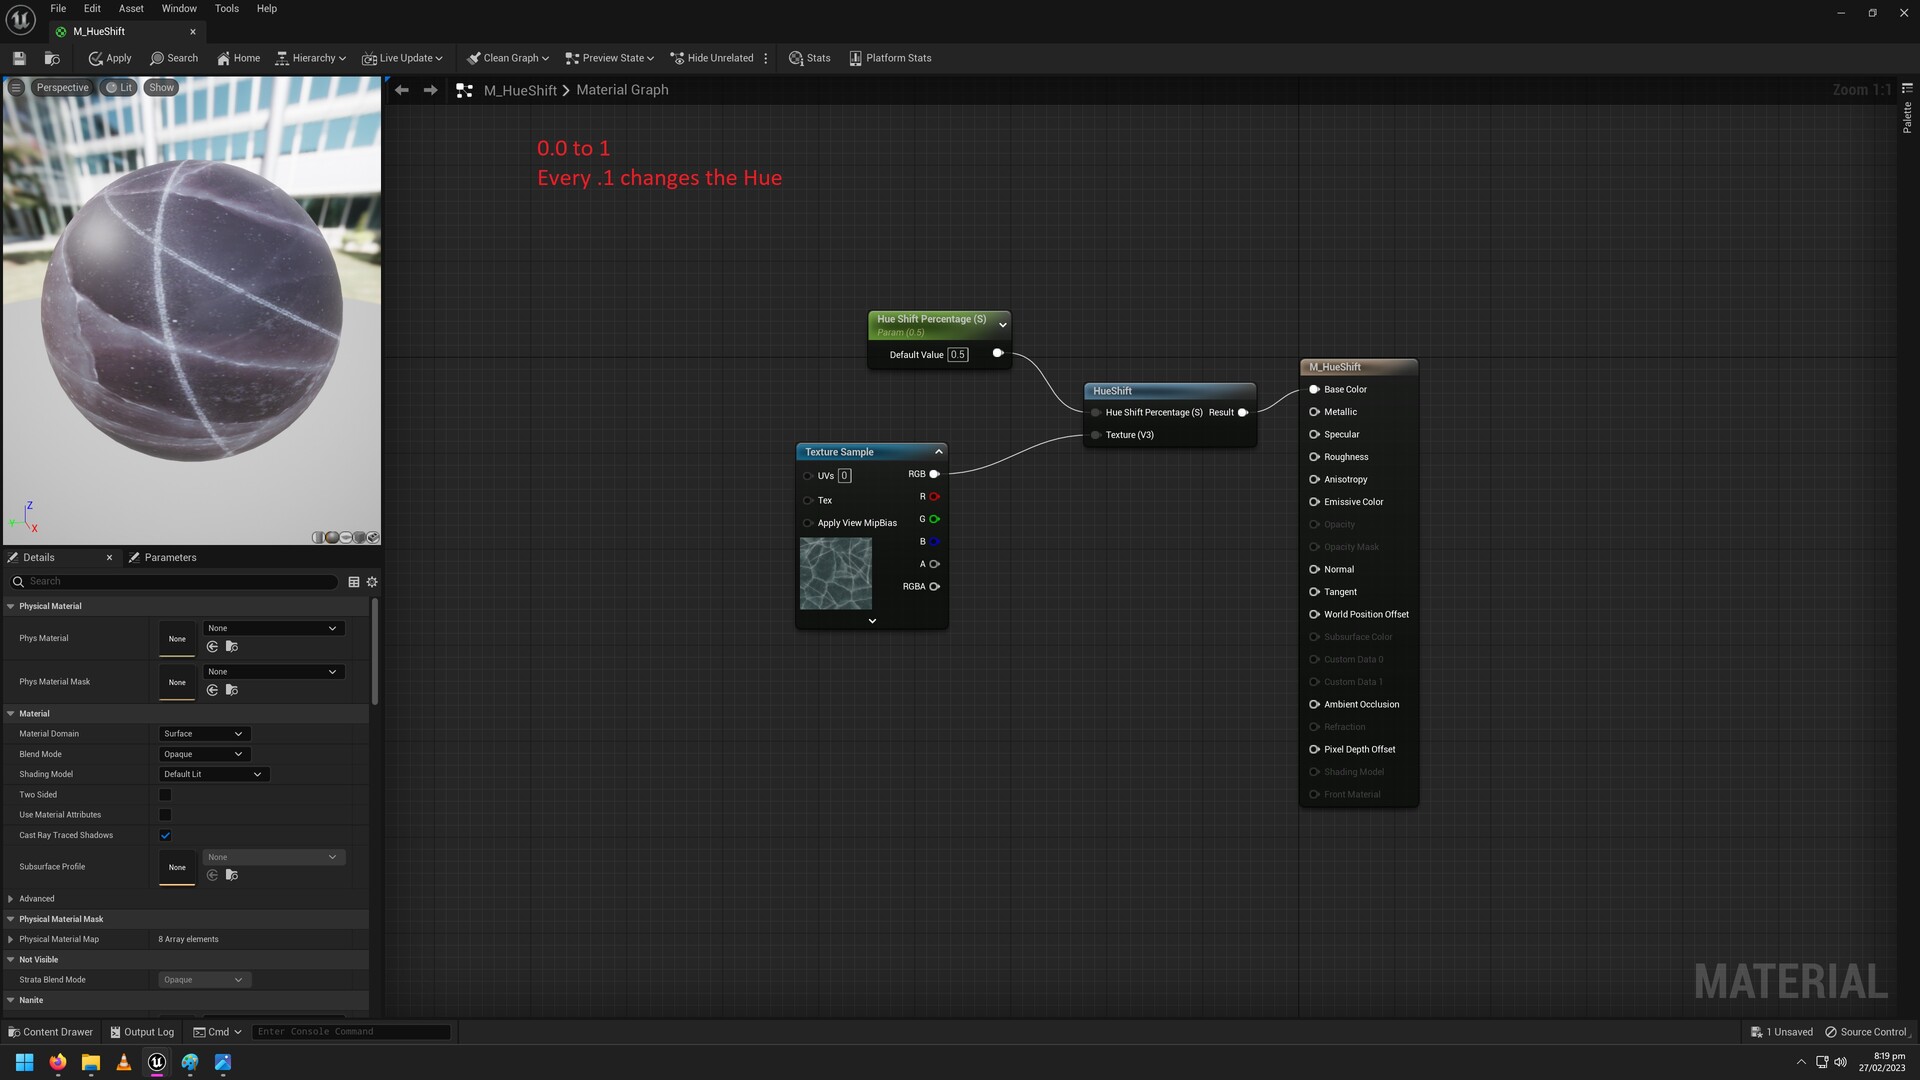Open the Shading Model dropdown
The width and height of the screenshot is (1920, 1080).
[x=212, y=773]
